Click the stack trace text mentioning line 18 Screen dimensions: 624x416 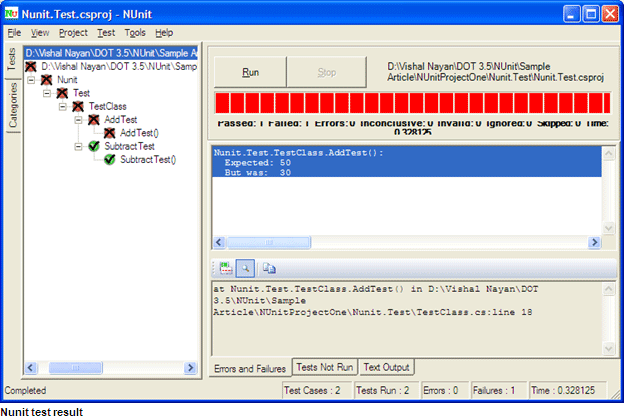pyautogui.click(x=375, y=301)
